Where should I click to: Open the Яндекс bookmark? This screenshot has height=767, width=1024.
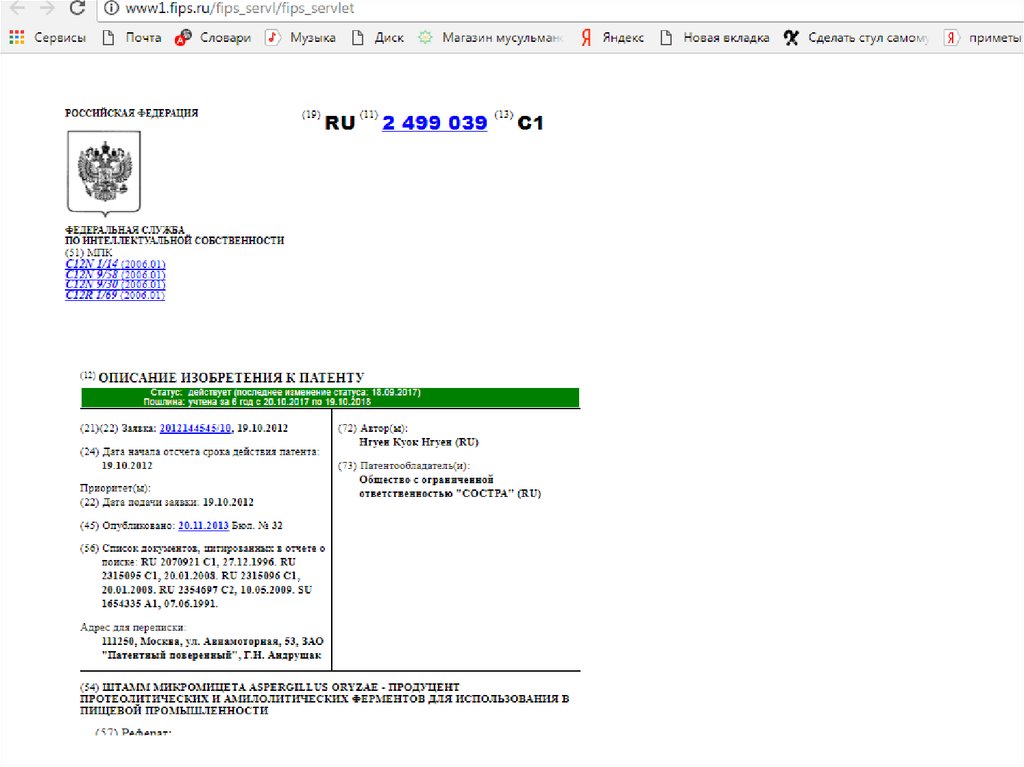[x=612, y=38]
